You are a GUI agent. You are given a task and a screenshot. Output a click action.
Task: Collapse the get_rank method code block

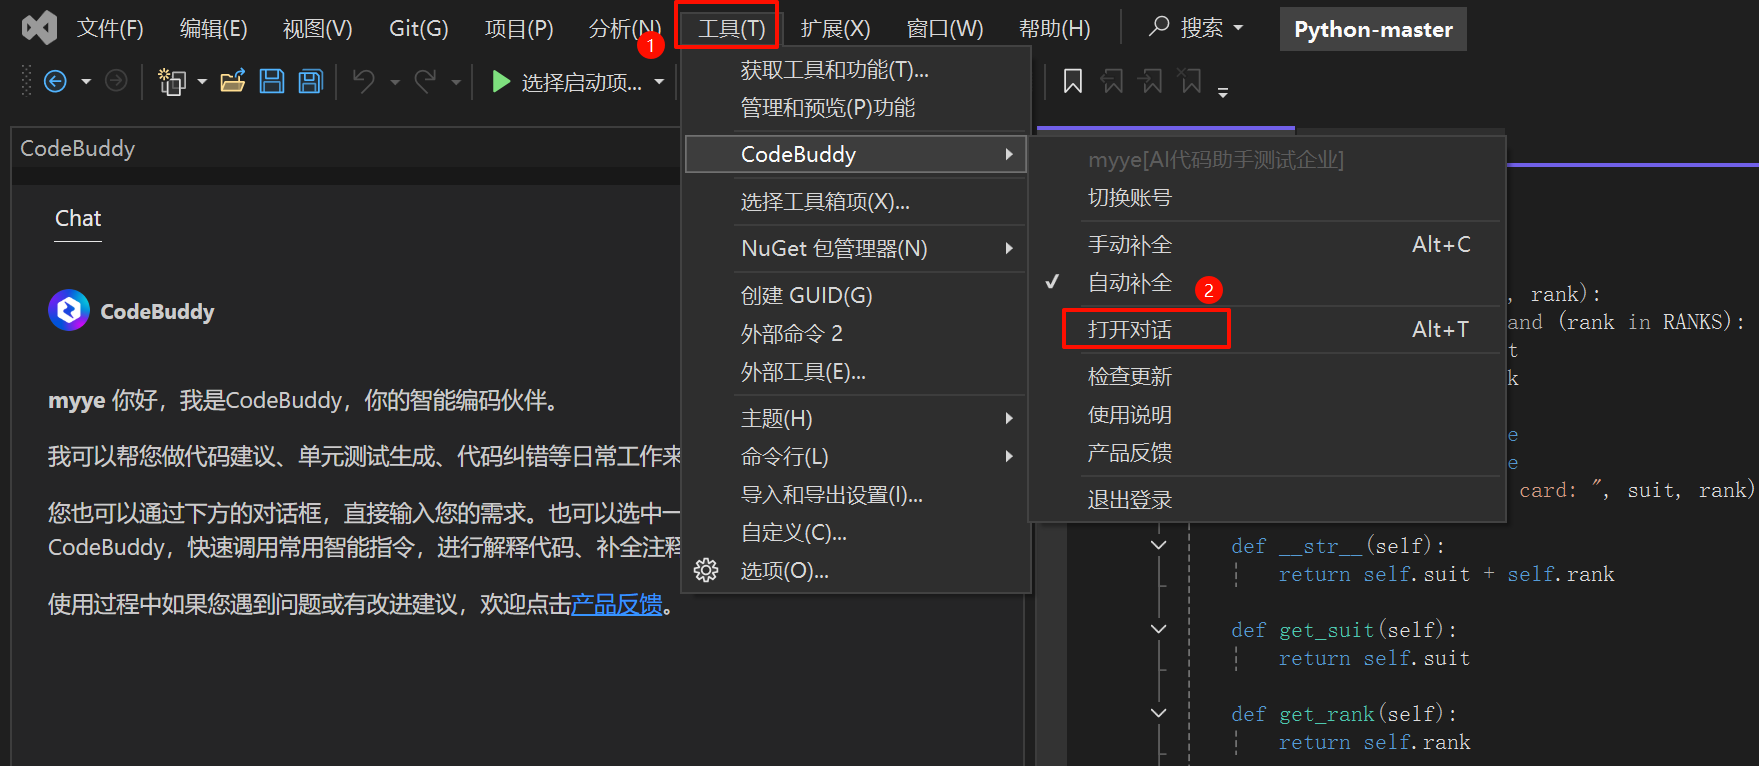click(1158, 714)
